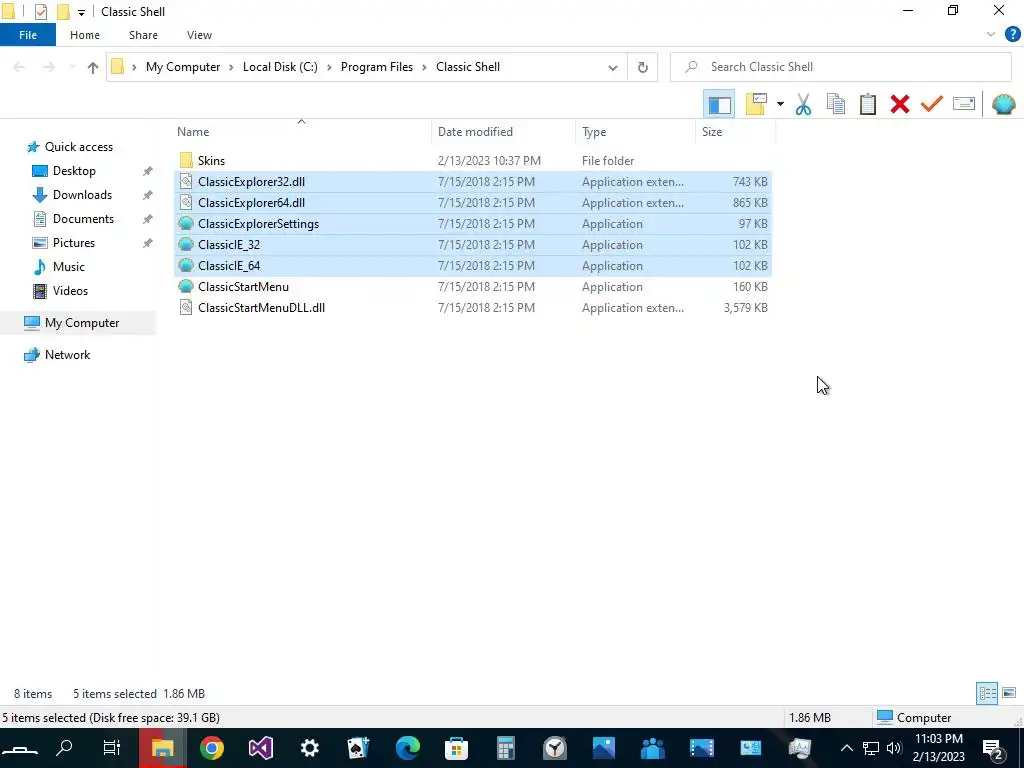Open Google Chrome from the taskbar
The image size is (1024, 768).
pos(212,748)
